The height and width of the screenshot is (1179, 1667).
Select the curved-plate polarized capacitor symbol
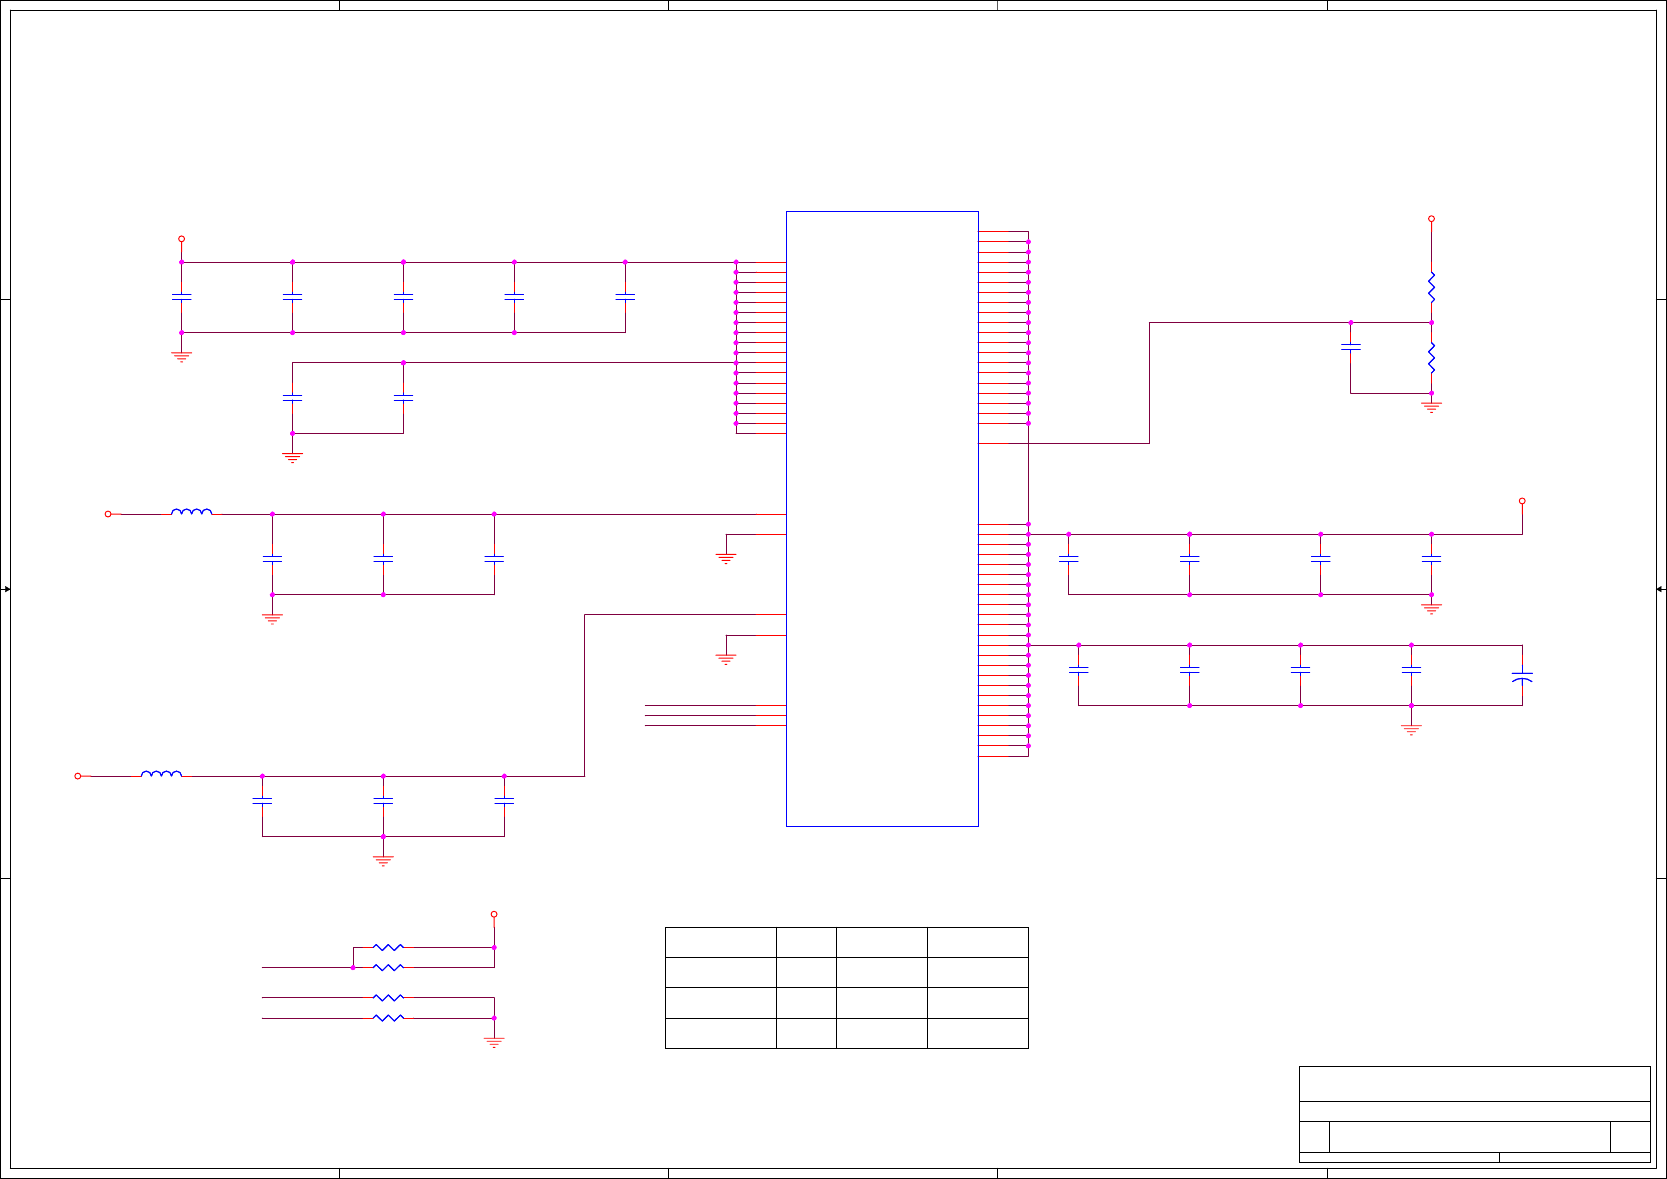(x=1522, y=678)
